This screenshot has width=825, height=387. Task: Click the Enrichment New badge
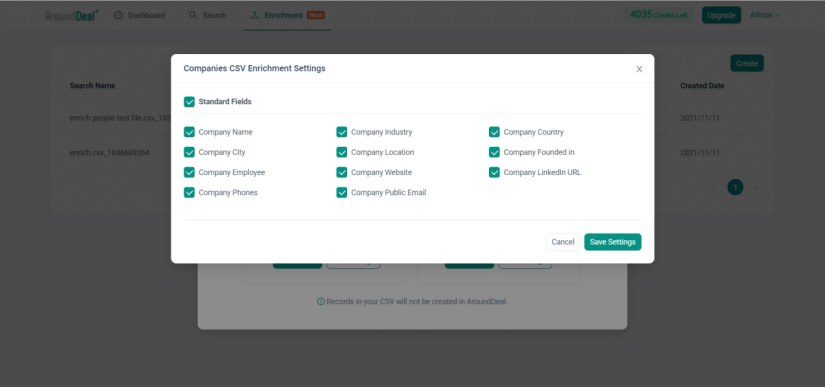click(x=316, y=15)
